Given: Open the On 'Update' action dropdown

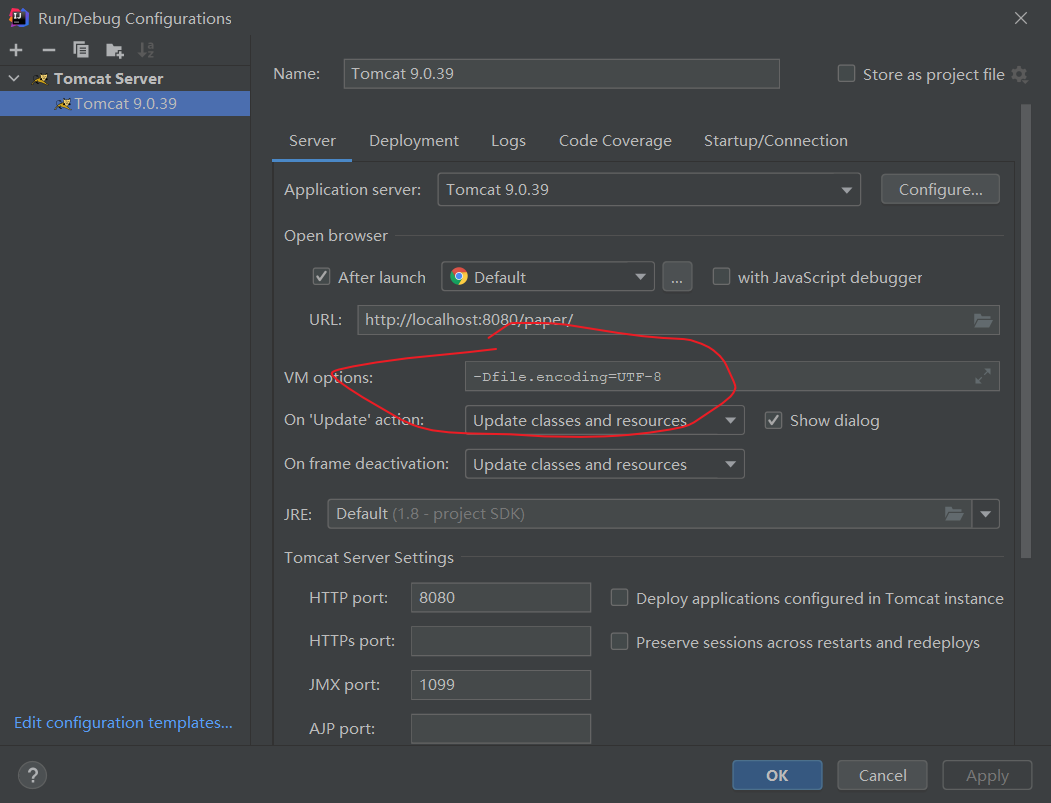Looking at the screenshot, I should 605,420.
